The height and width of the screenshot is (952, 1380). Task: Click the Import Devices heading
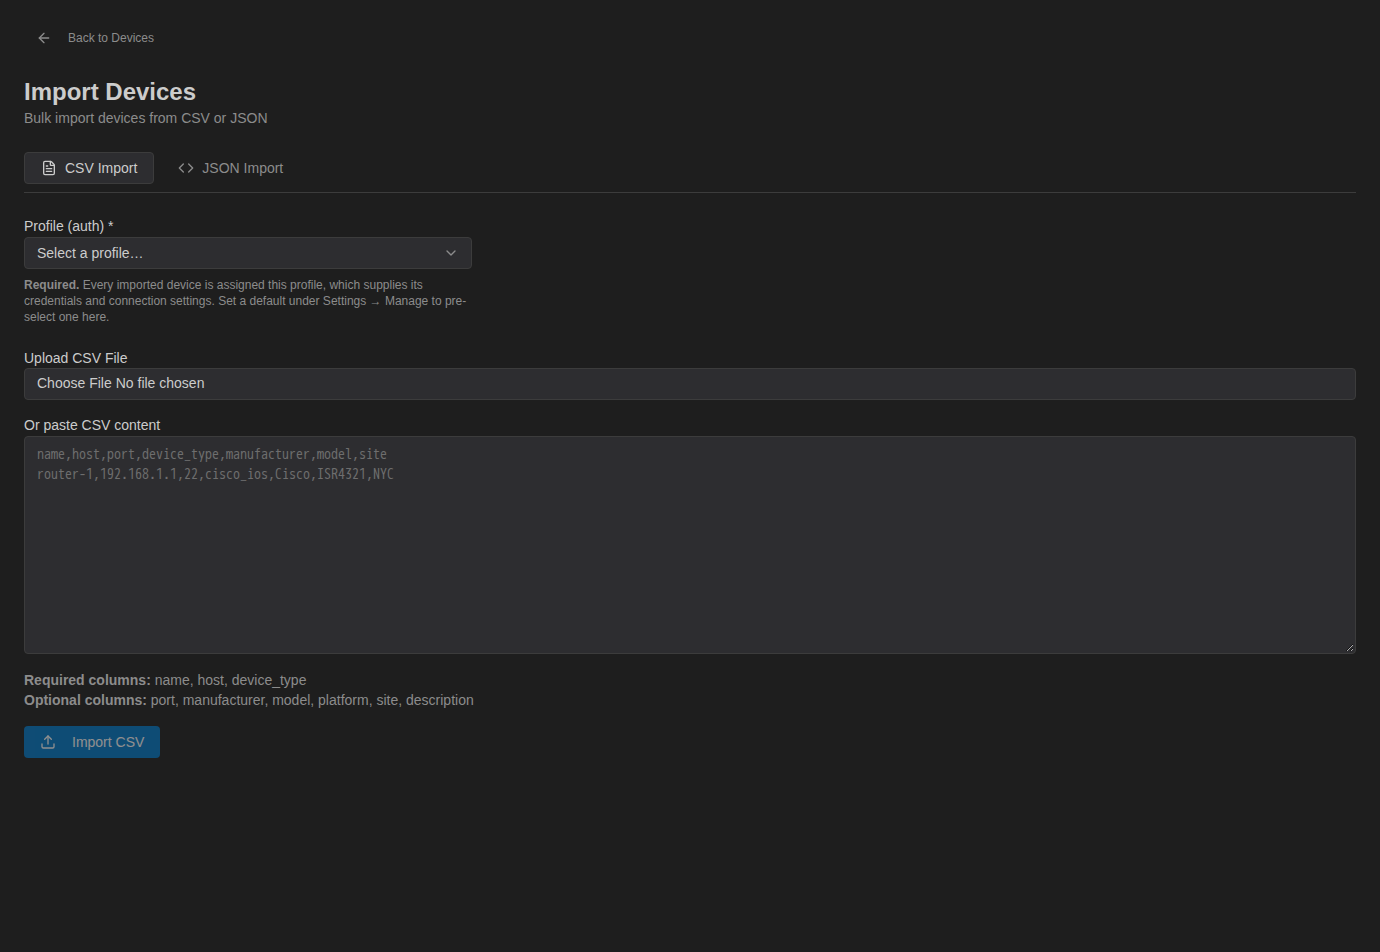pos(110,92)
